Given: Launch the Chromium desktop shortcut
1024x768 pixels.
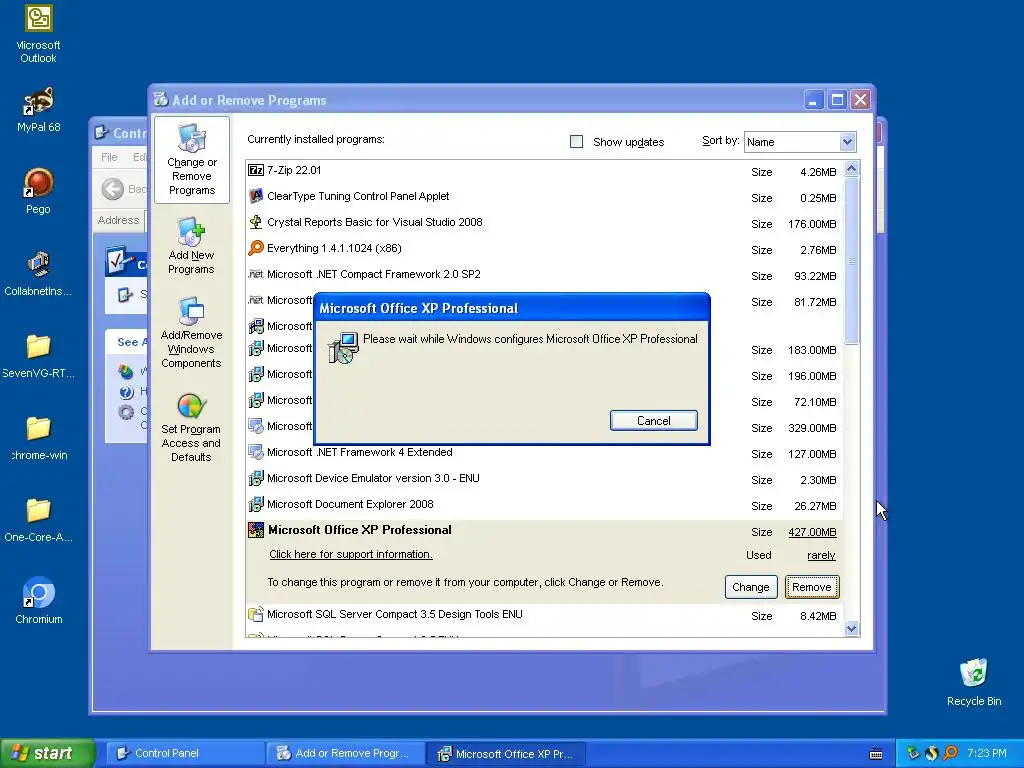Looking at the screenshot, I should pyautogui.click(x=39, y=601).
